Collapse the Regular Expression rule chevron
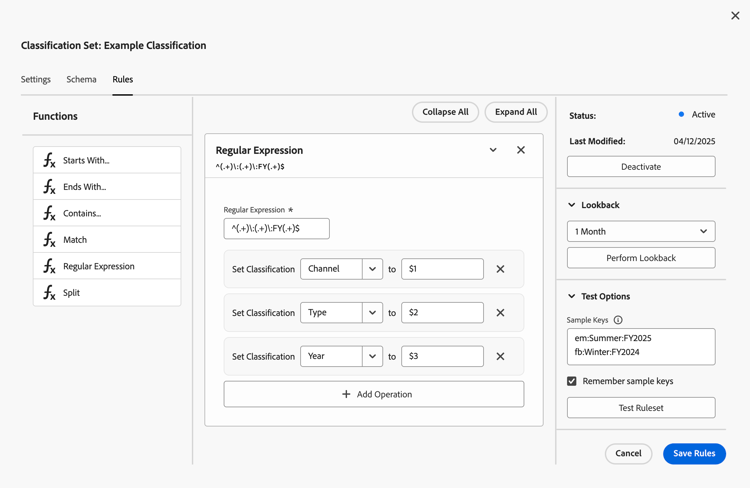 coord(493,150)
